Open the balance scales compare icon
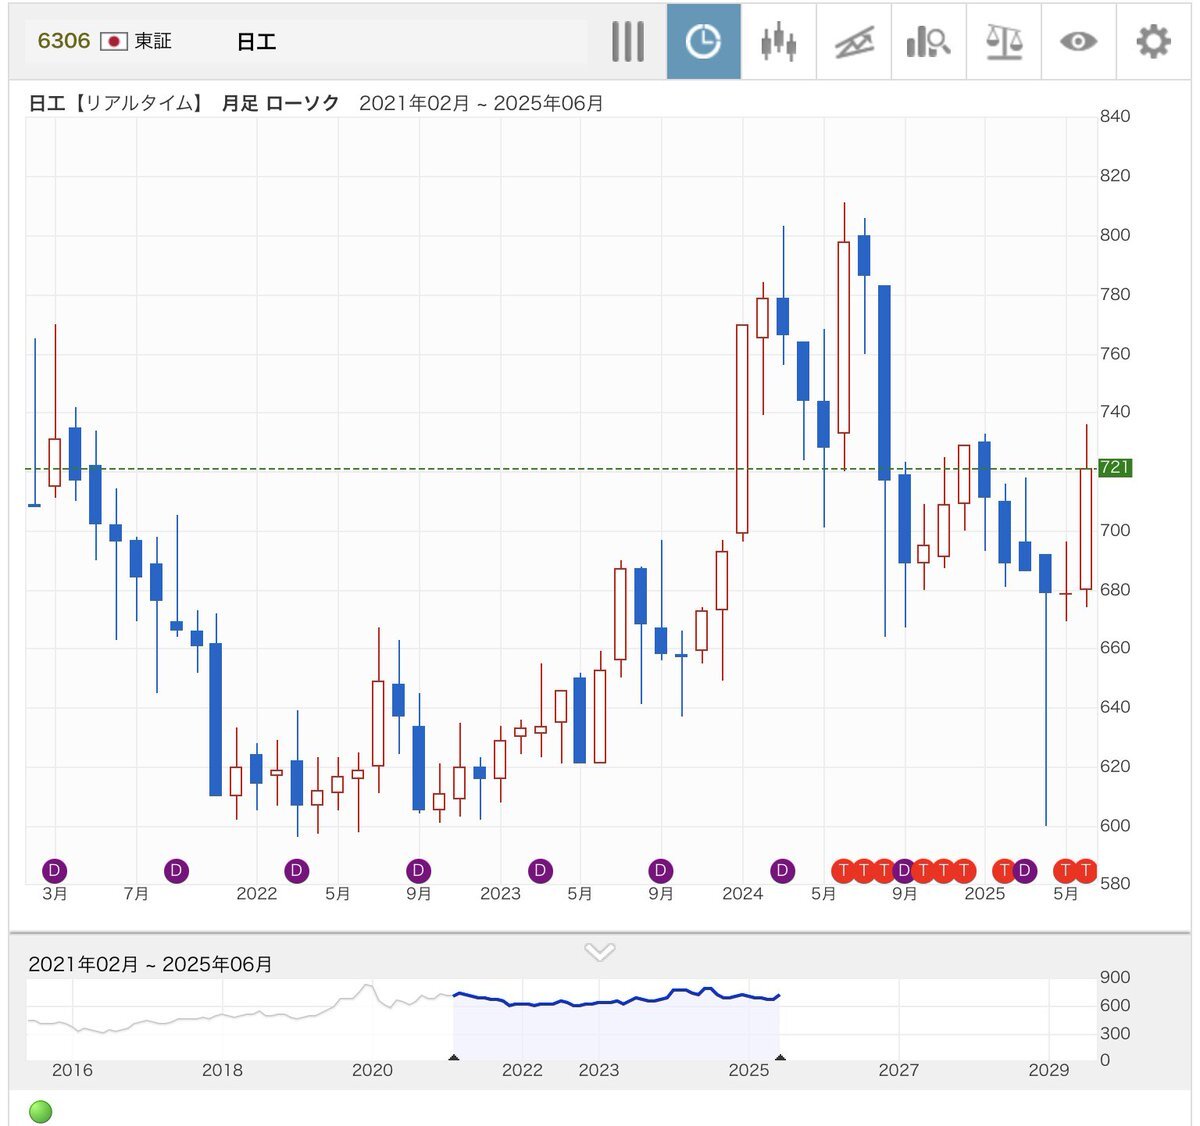The width and height of the screenshot is (1200, 1126). (1003, 42)
